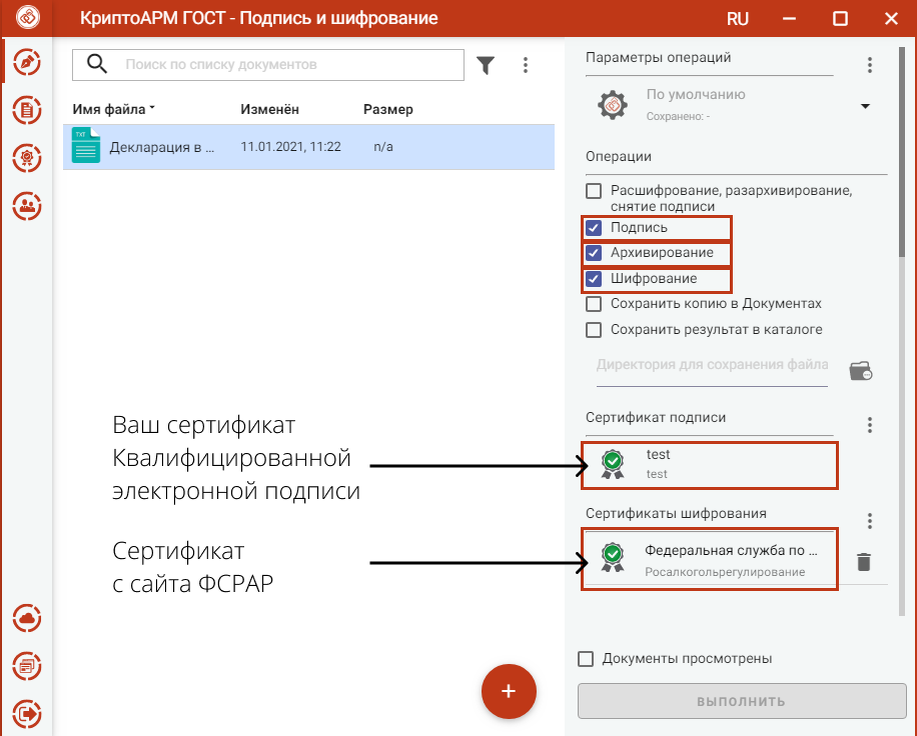Click the TXT file icon of Декларация

86,145
